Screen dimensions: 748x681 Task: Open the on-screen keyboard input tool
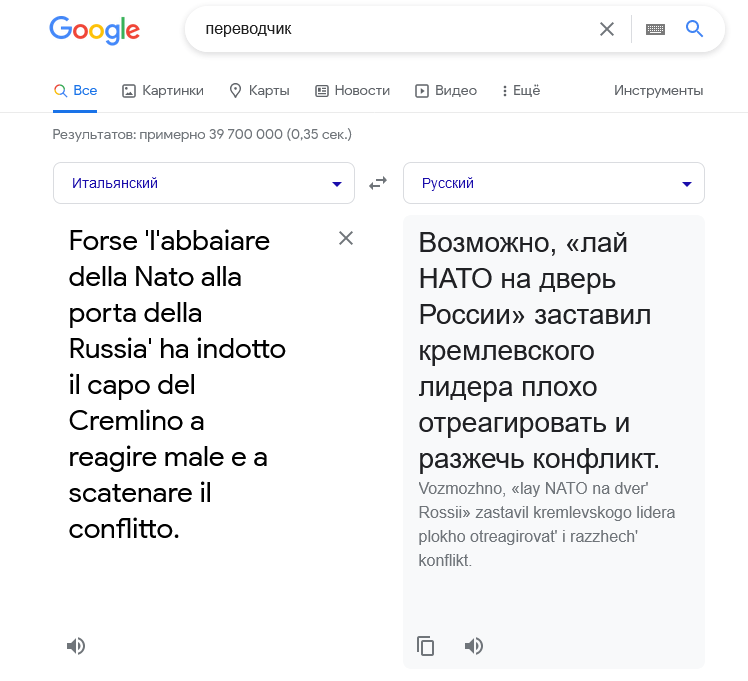tap(655, 29)
